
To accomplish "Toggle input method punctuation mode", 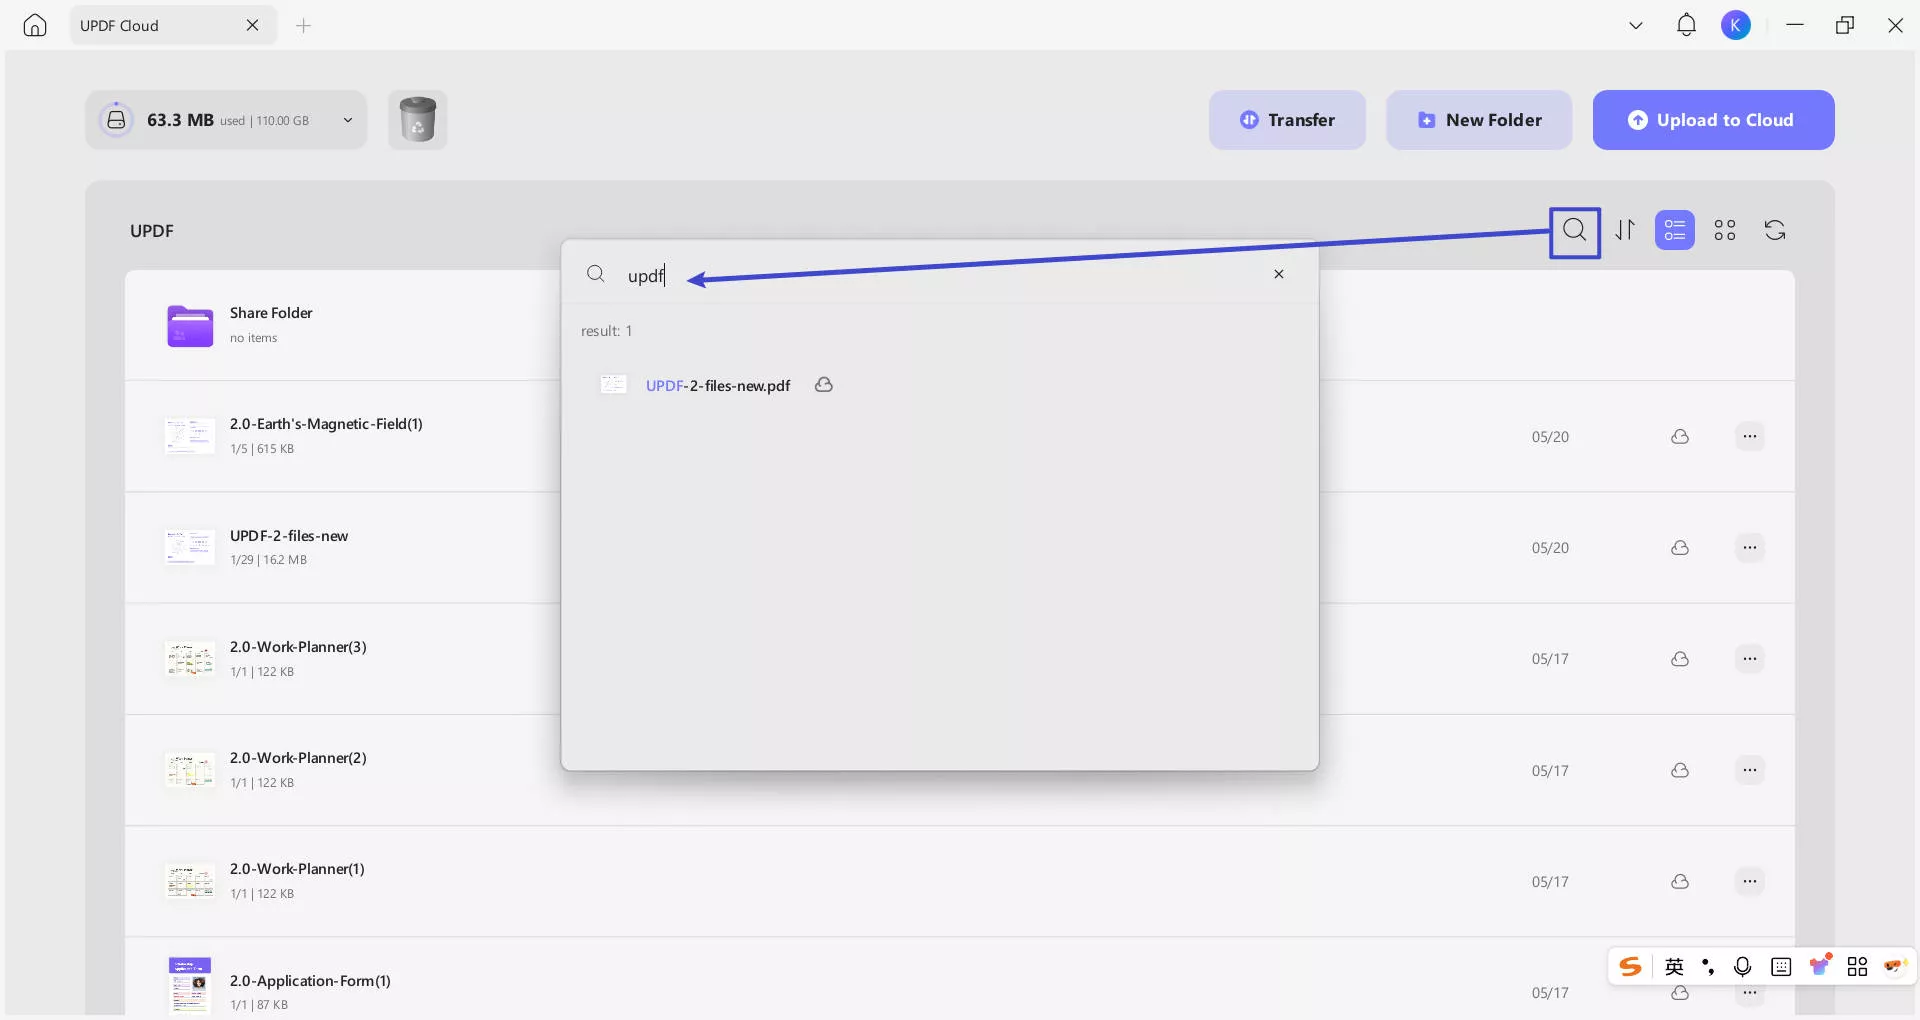I will click(1708, 966).
